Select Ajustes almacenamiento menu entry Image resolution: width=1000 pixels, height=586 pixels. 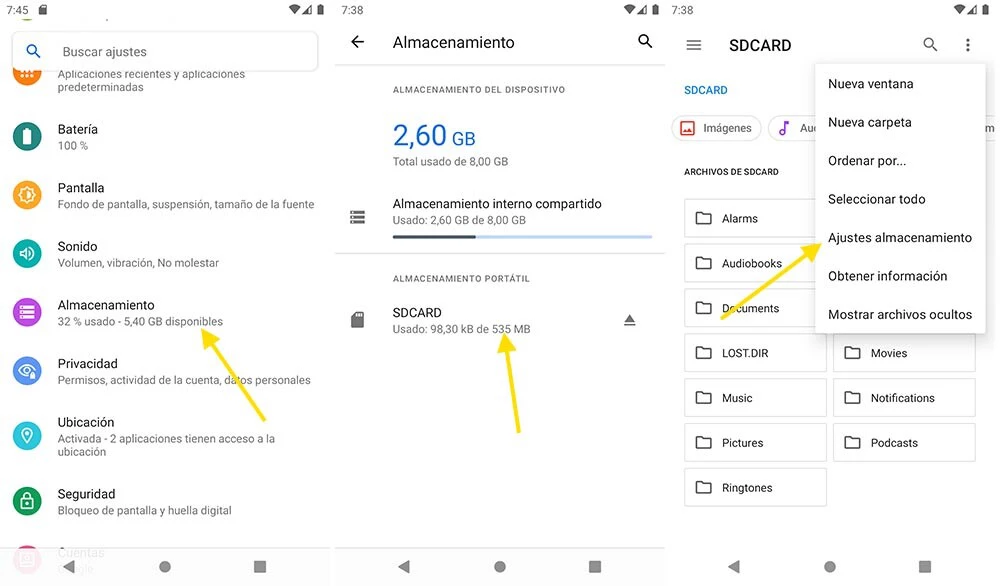pyautogui.click(x=899, y=238)
